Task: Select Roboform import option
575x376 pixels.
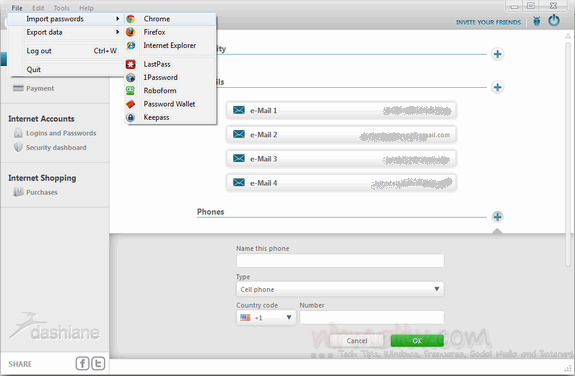Action: [x=171, y=91]
